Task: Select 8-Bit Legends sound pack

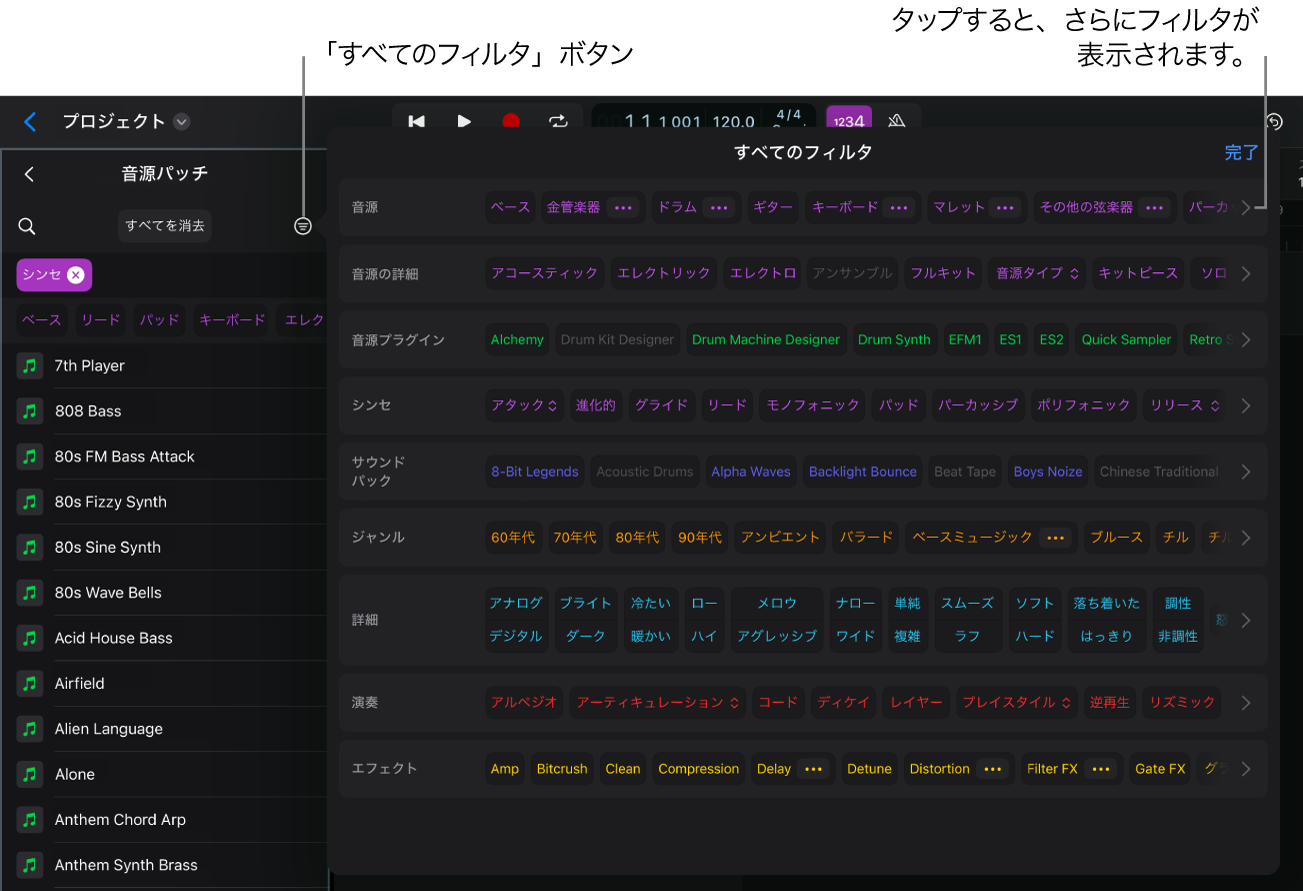Action: [535, 472]
